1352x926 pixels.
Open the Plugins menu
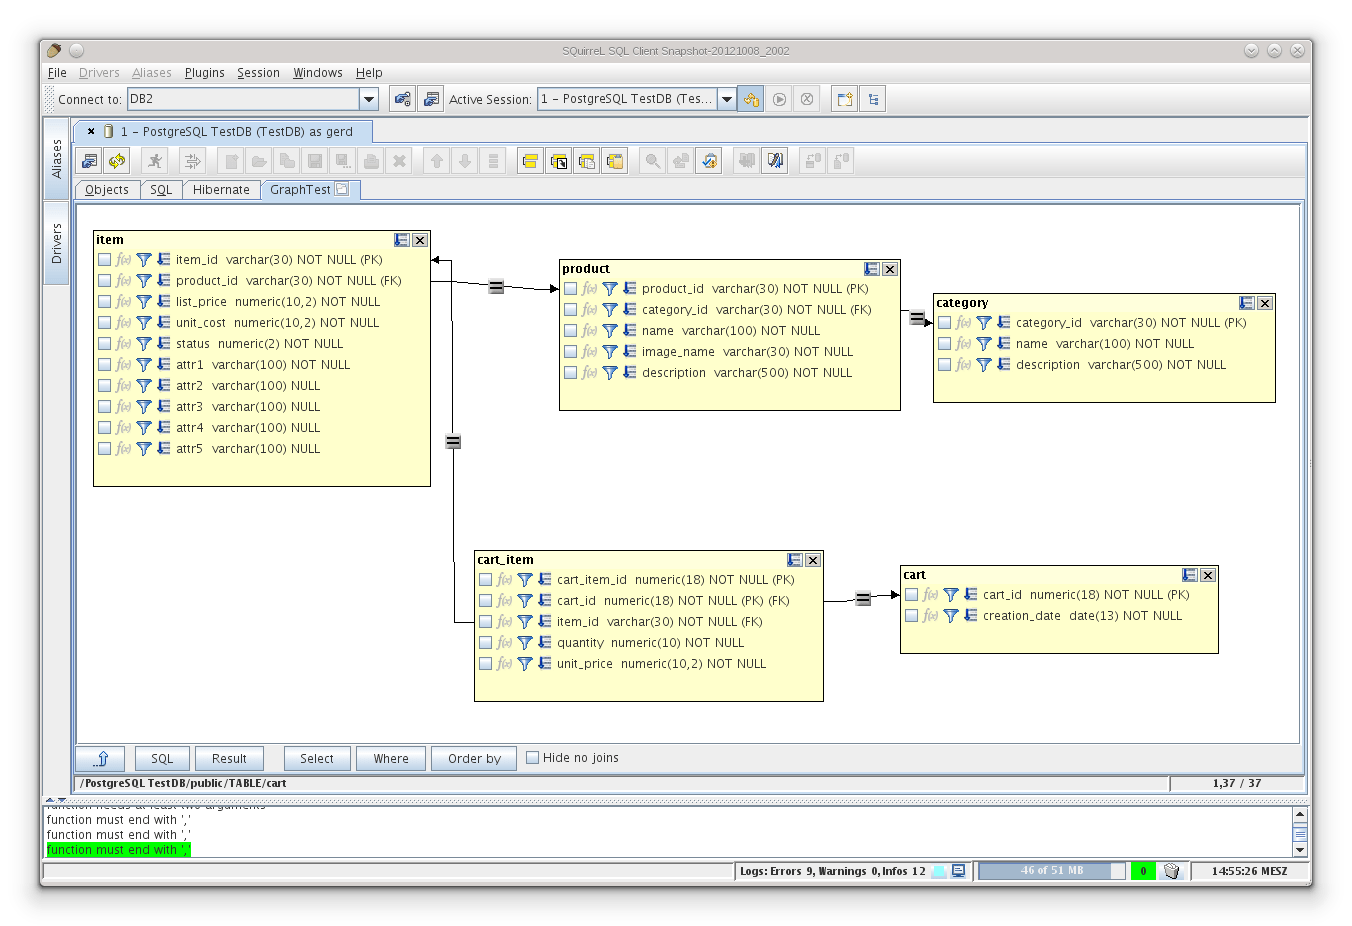click(204, 72)
